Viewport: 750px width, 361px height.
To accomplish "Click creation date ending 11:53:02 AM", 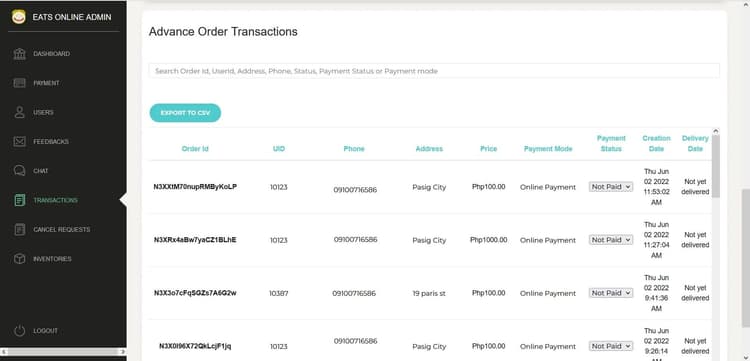I will 656,187.
